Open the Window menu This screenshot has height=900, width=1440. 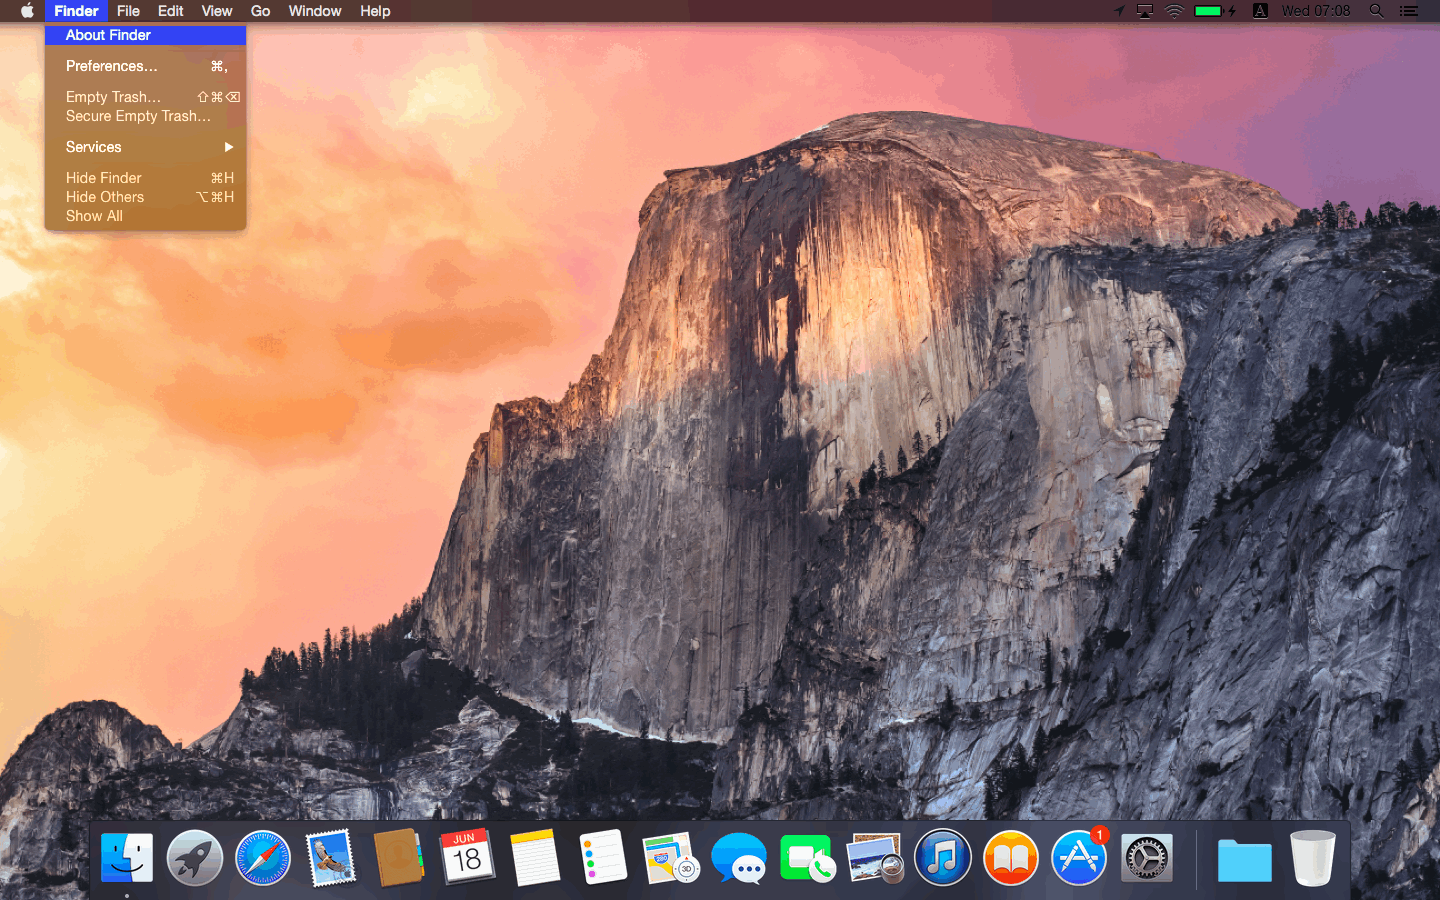(315, 11)
